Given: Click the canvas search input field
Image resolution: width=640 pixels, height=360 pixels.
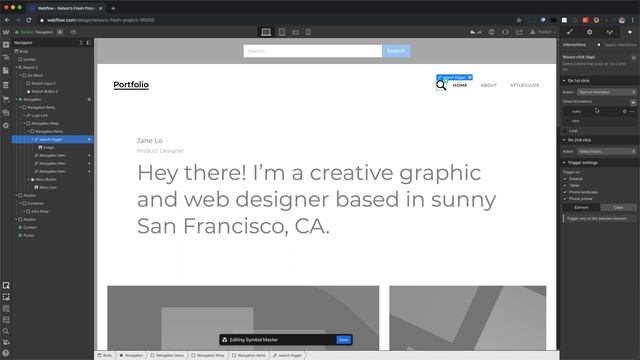Looking at the screenshot, I should click(x=313, y=51).
